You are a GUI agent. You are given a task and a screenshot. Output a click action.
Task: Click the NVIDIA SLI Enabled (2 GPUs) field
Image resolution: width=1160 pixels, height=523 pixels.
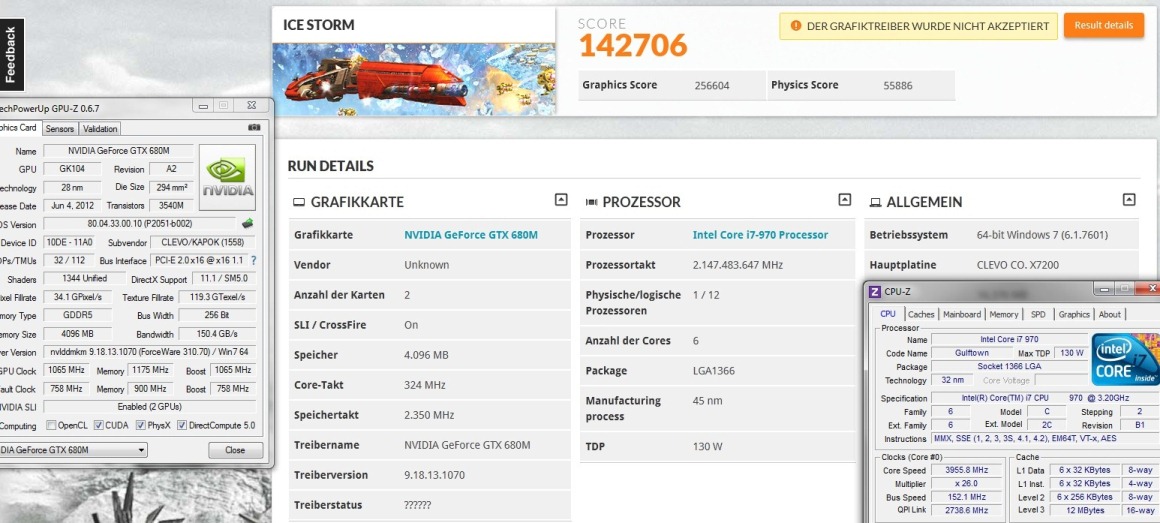click(x=149, y=407)
